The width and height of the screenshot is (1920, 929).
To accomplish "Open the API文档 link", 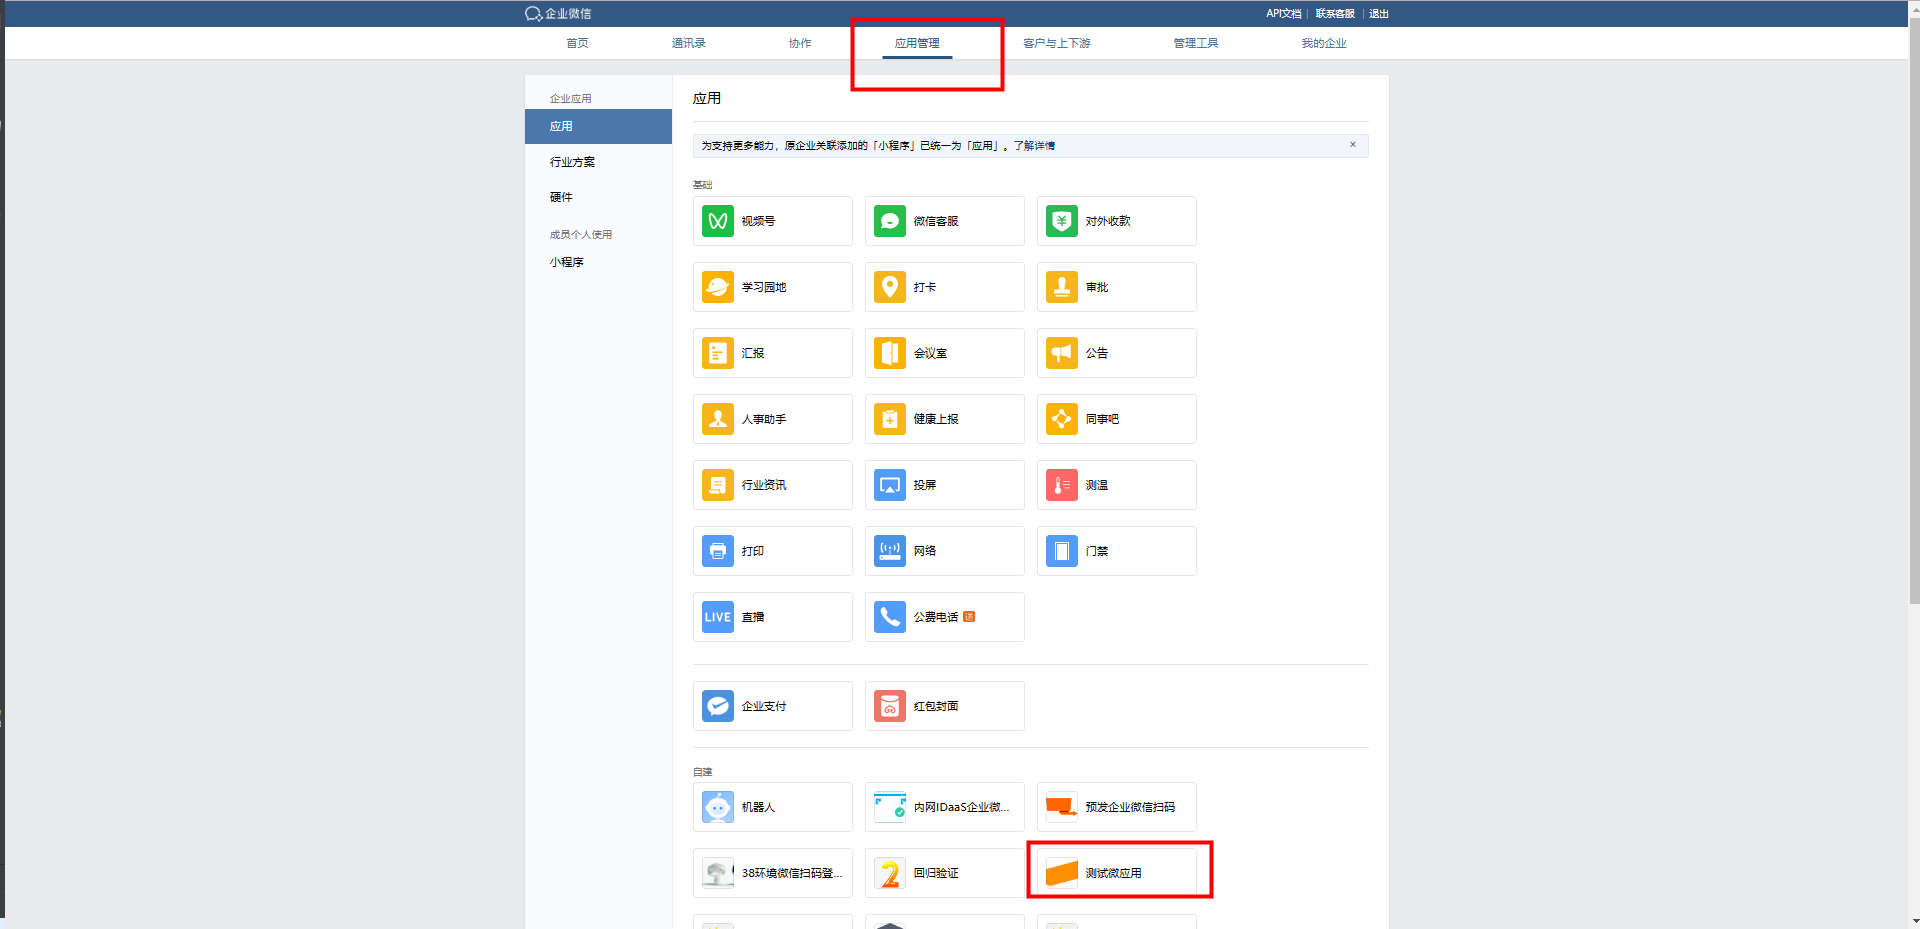I will tap(1283, 14).
